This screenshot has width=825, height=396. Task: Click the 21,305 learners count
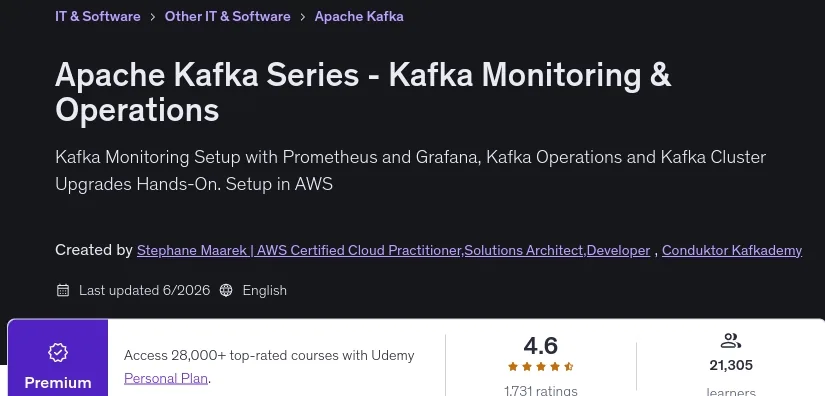[x=731, y=365]
